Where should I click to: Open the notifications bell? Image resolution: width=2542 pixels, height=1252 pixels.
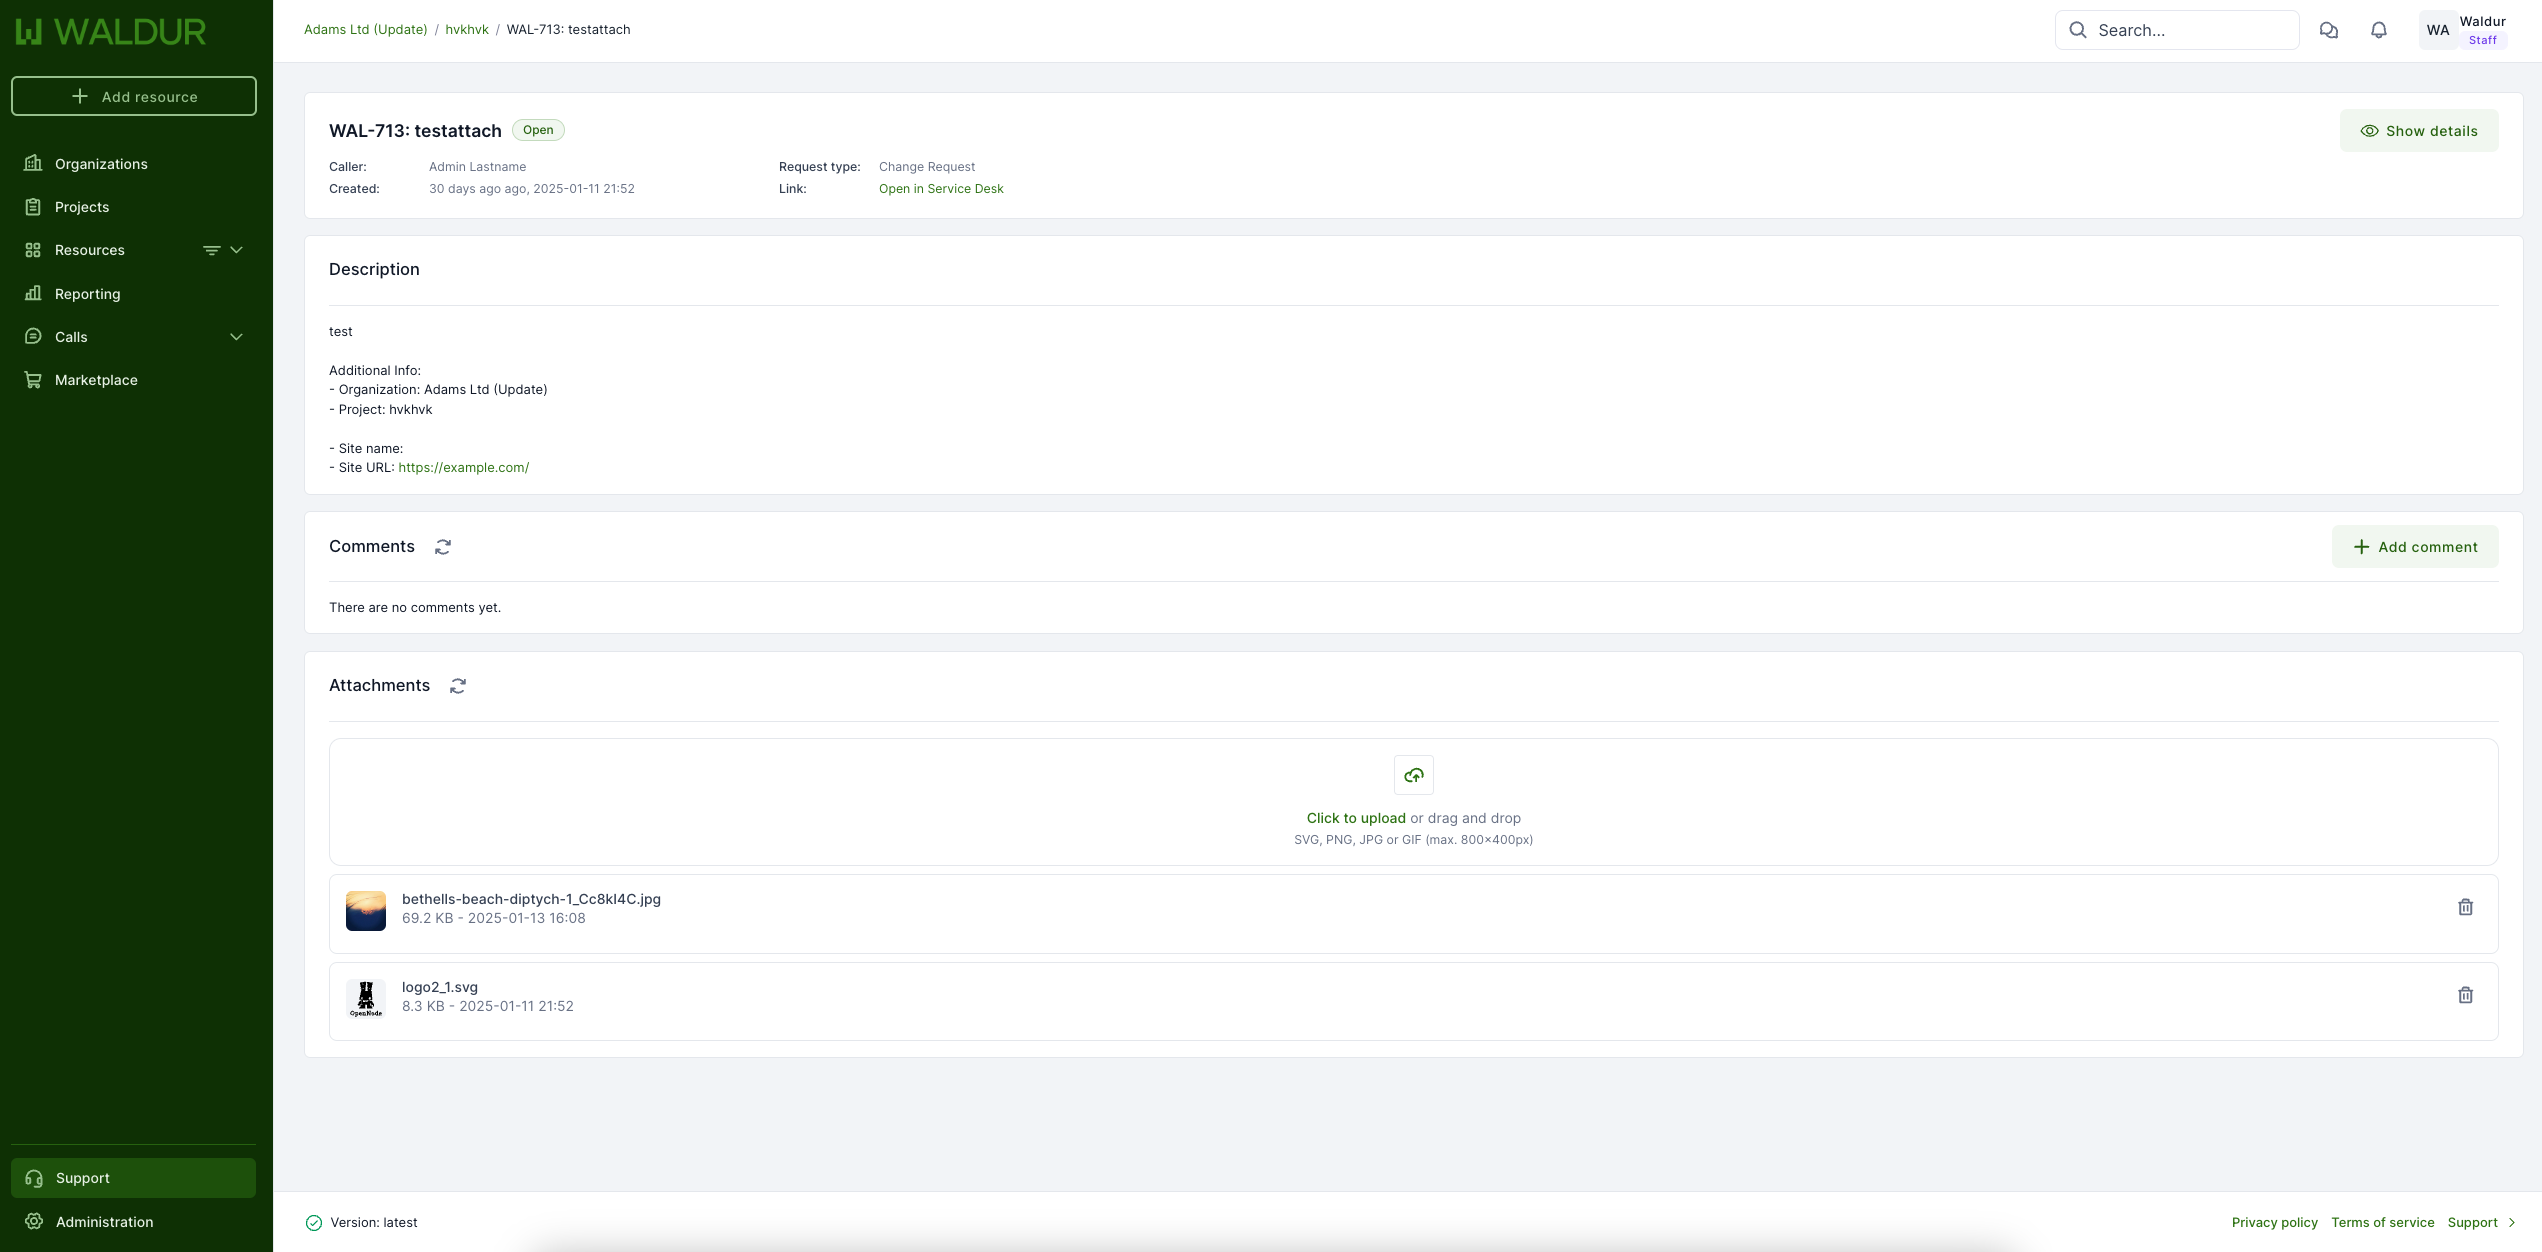tap(2379, 30)
